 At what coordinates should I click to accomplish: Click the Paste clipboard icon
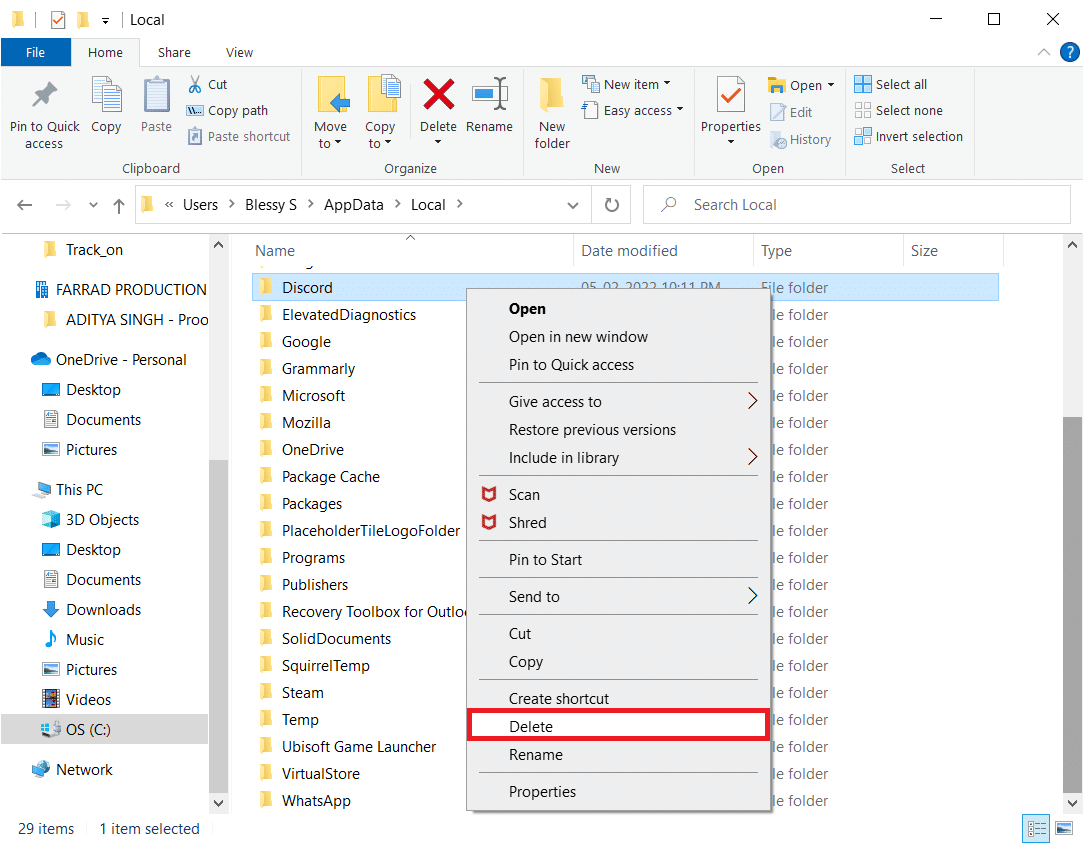tap(156, 95)
